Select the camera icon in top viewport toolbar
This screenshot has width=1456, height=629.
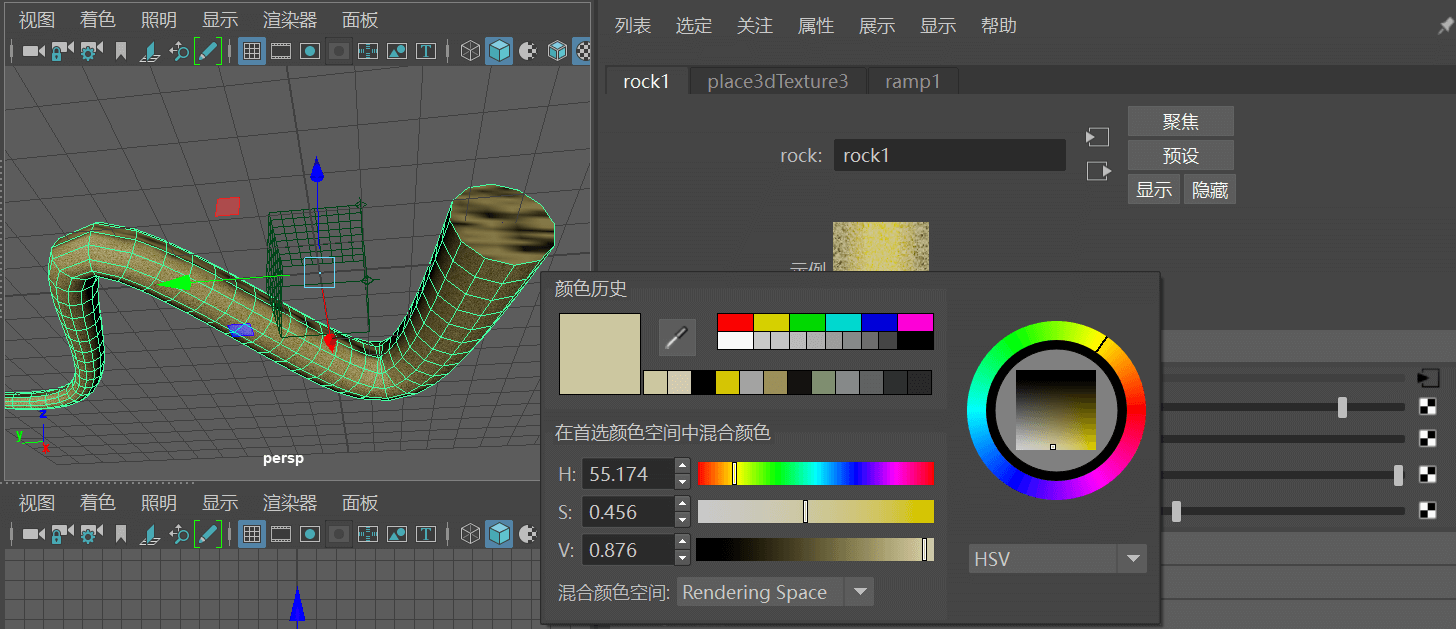[x=33, y=50]
